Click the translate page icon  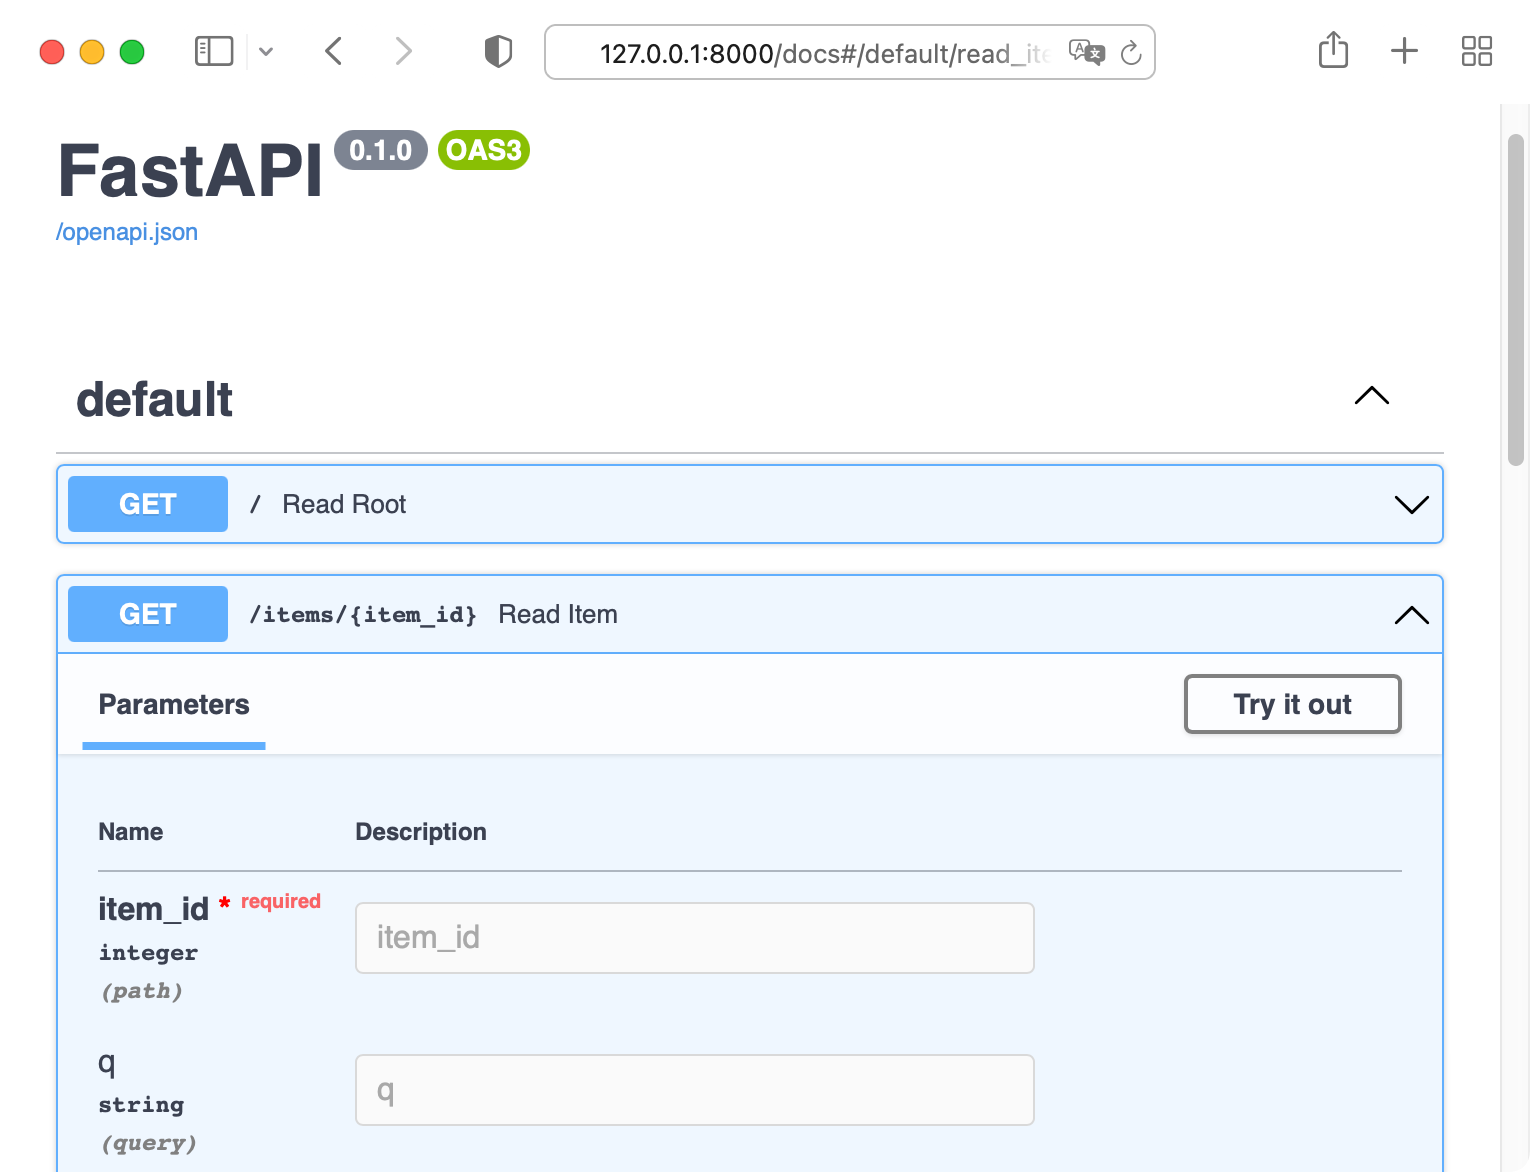[1086, 52]
